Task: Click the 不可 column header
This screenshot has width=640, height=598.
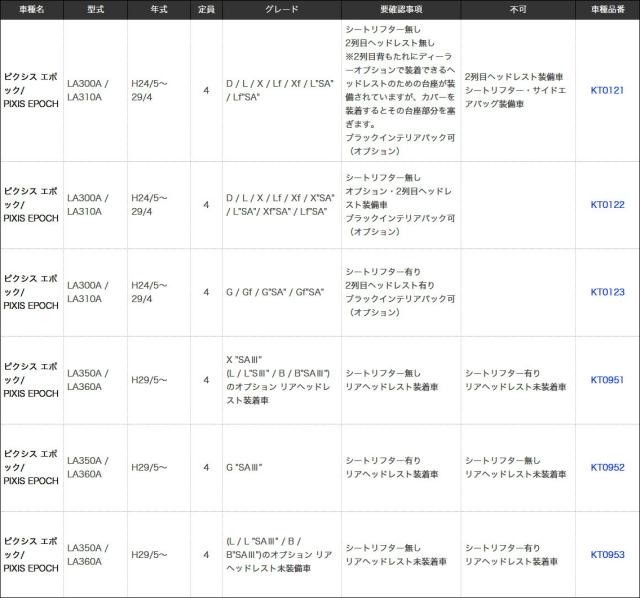Action: (x=517, y=10)
